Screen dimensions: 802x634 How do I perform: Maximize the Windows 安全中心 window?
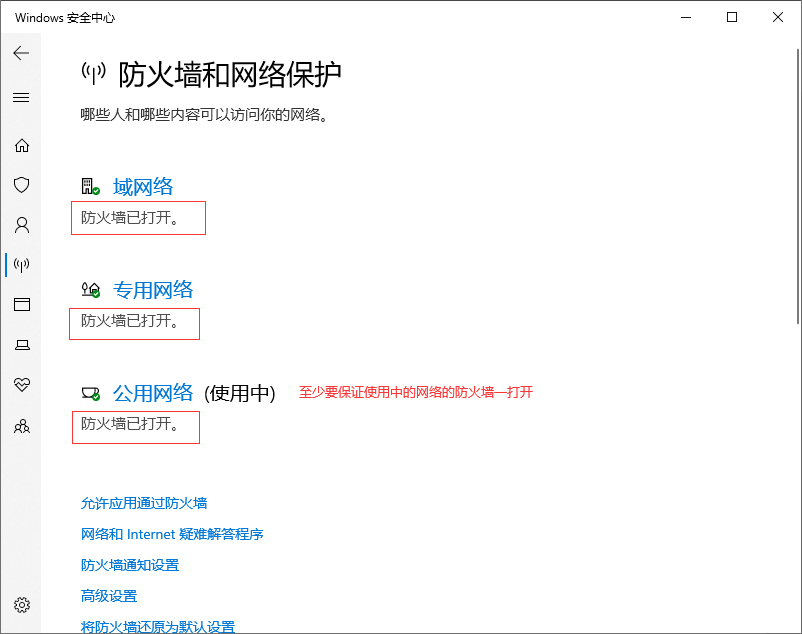coord(732,17)
